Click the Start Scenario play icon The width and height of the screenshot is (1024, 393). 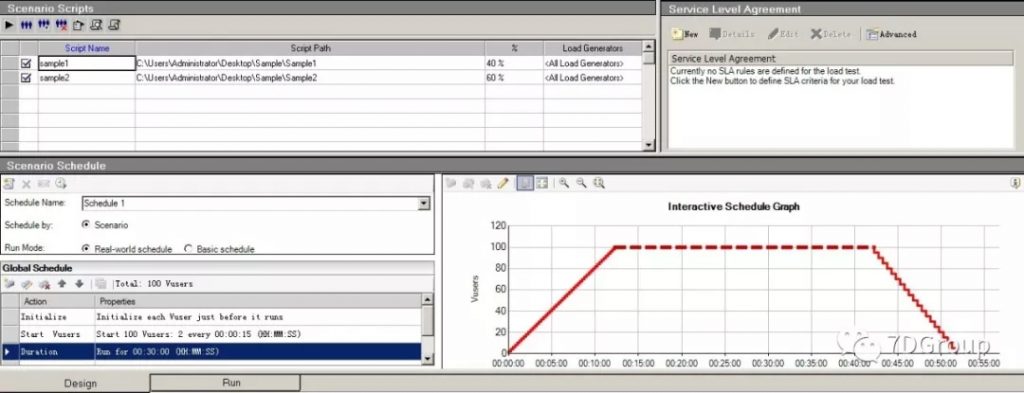(9, 25)
